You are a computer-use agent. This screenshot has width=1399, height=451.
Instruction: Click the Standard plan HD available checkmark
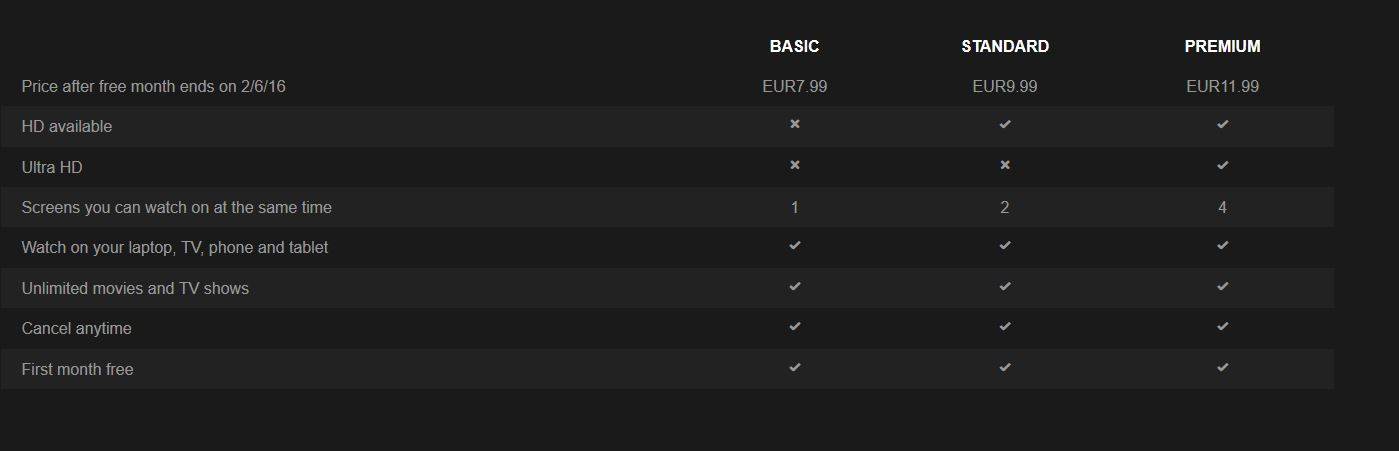(x=1005, y=125)
